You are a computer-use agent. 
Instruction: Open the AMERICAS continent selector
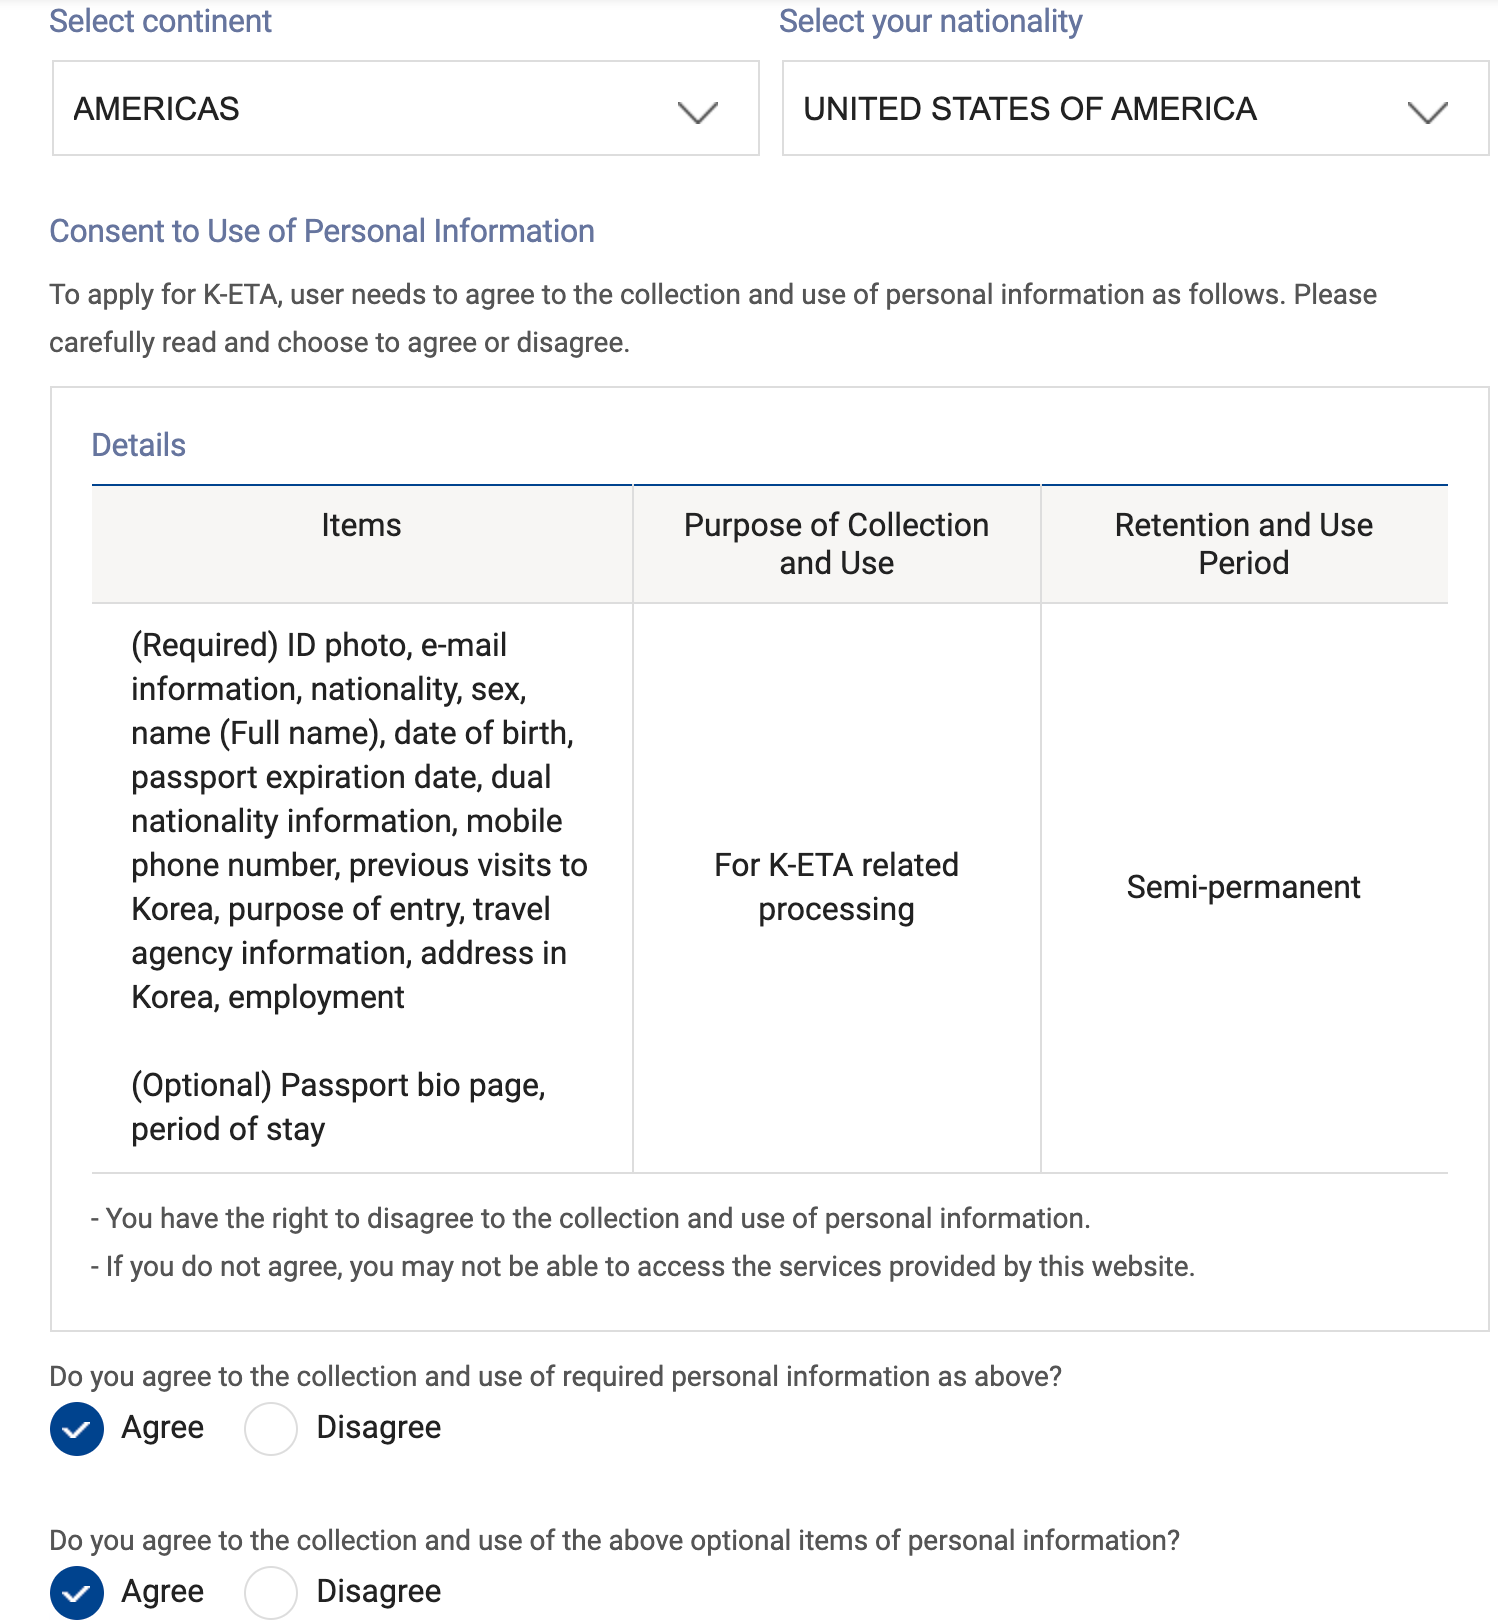(x=405, y=108)
